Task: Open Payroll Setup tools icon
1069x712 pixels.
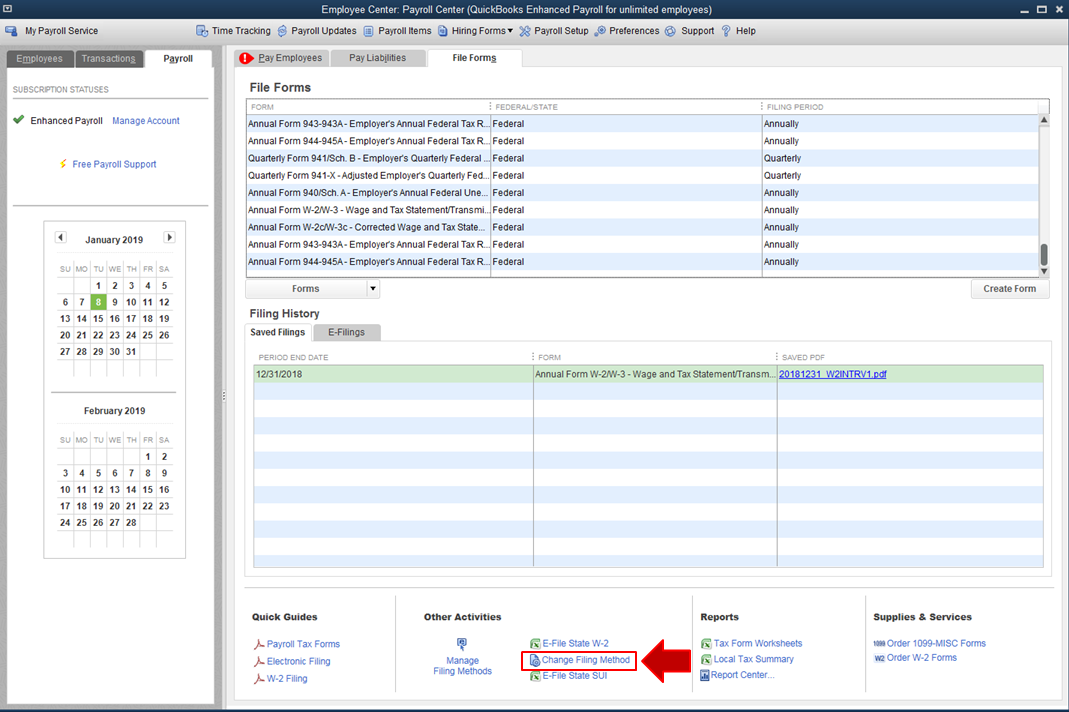Action: 525,31
